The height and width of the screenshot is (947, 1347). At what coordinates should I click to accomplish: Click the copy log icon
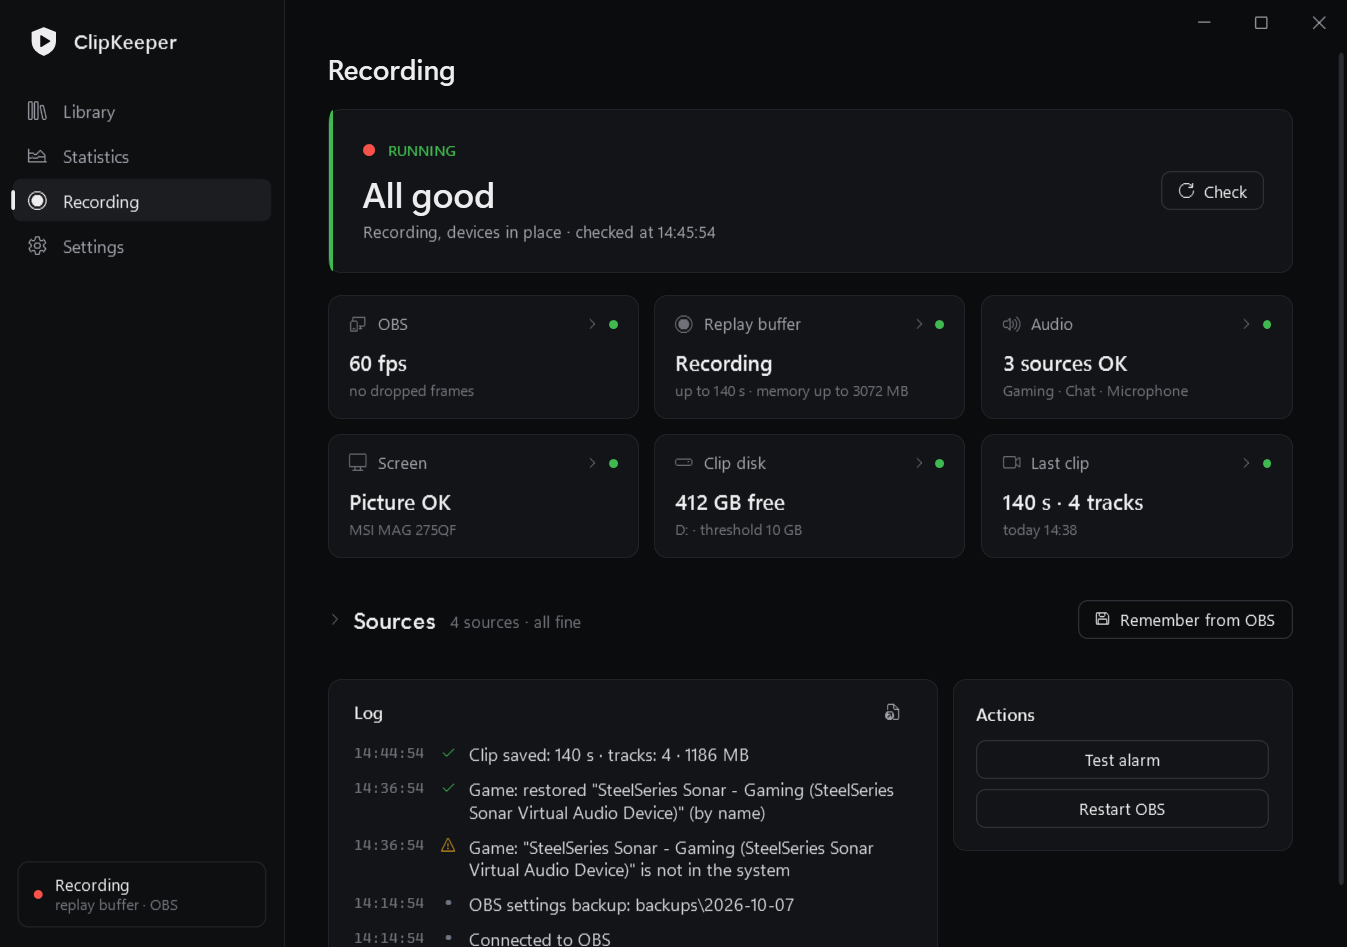click(892, 712)
